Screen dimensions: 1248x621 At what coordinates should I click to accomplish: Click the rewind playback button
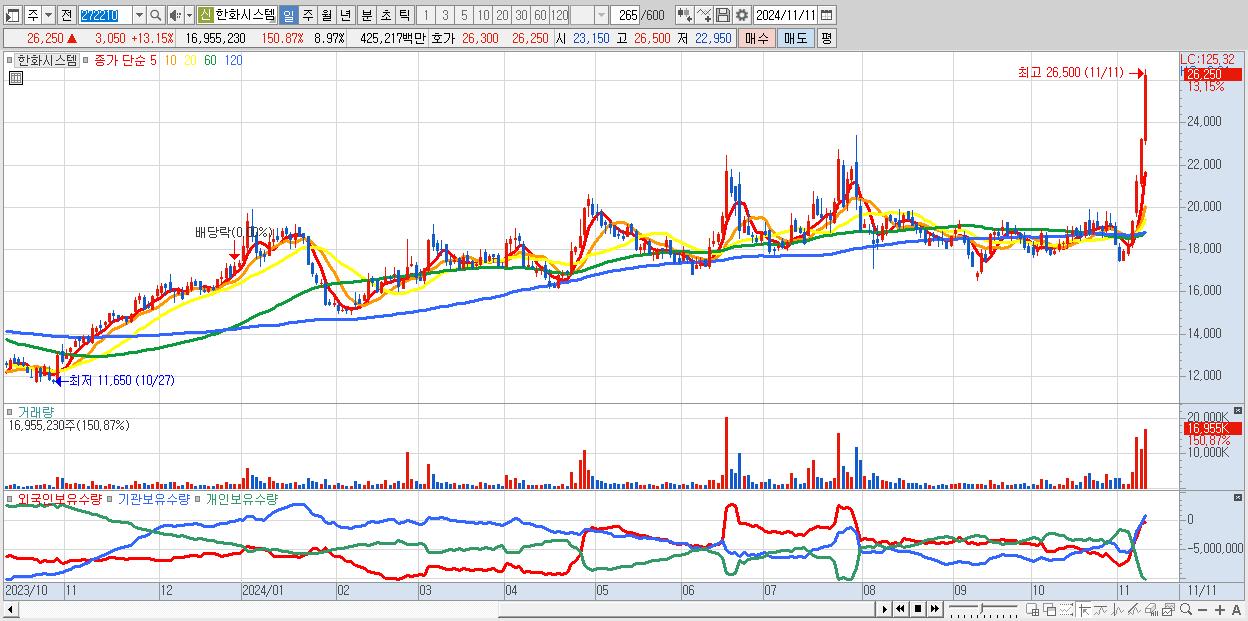pos(900,609)
